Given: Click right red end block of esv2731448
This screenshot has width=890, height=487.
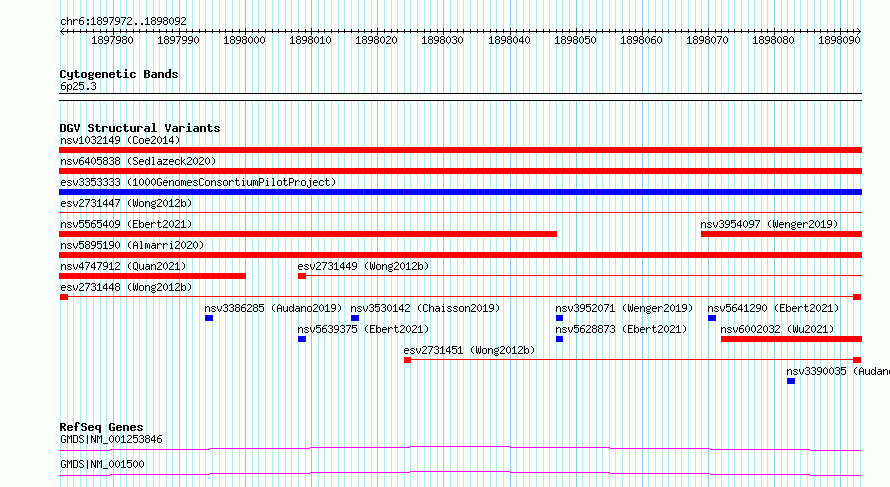Looking at the screenshot, I should 857,297.
